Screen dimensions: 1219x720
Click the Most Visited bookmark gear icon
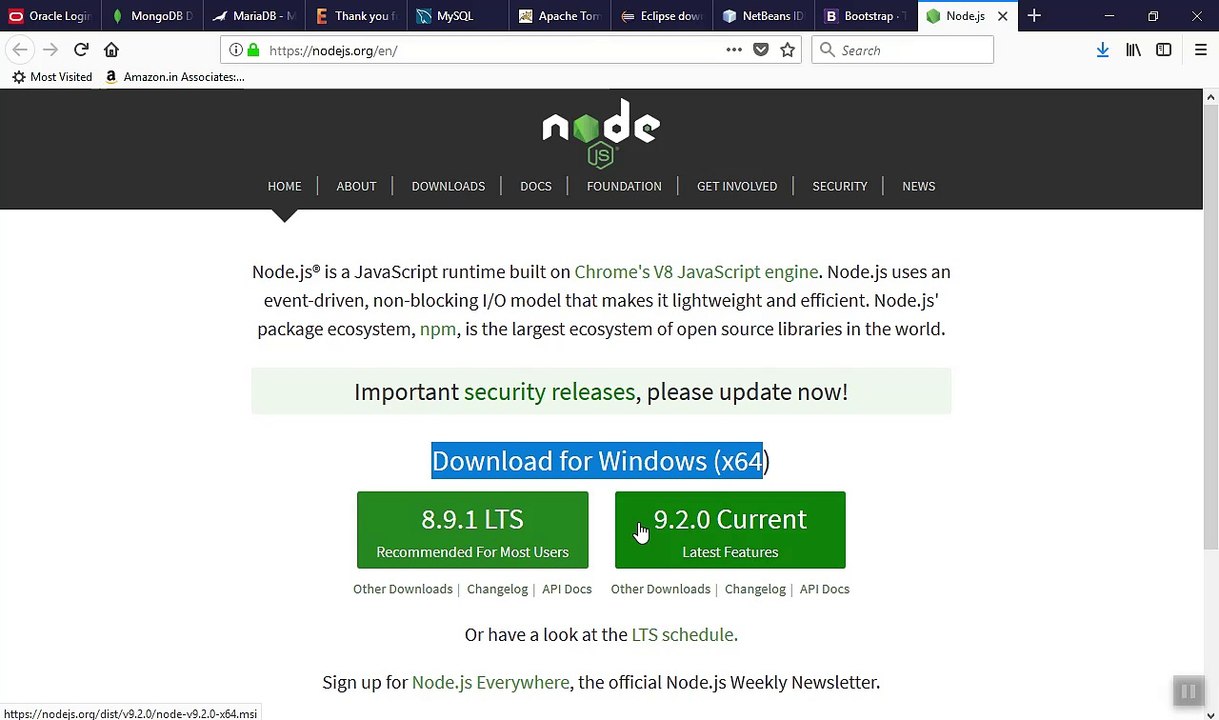pyautogui.click(x=18, y=77)
